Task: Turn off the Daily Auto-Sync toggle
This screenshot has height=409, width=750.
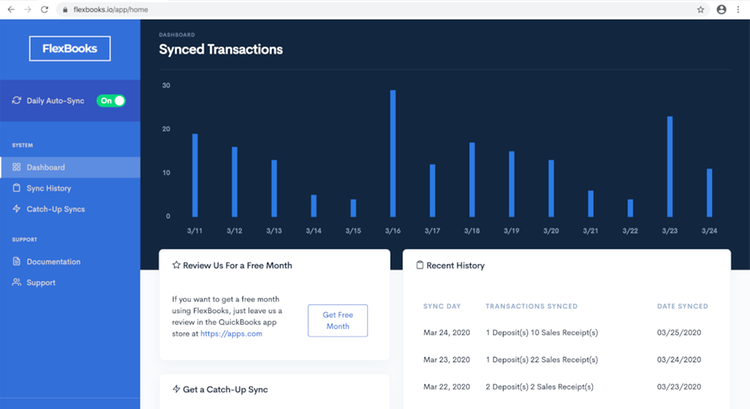Action: (111, 101)
